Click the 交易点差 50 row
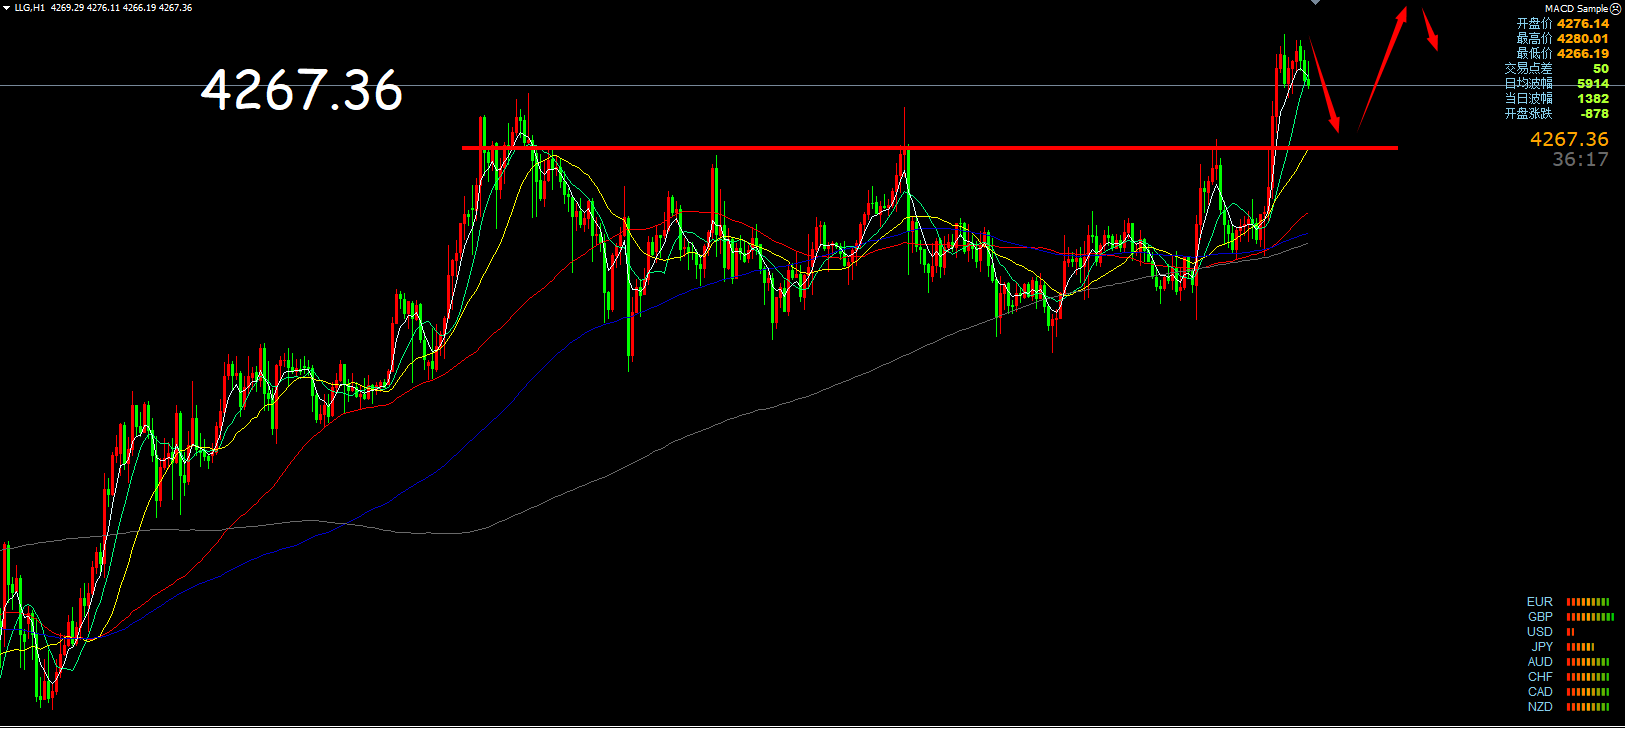The width and height of the screenshot is (1625, 729). pyautogui.click(x=1557, y=68)
